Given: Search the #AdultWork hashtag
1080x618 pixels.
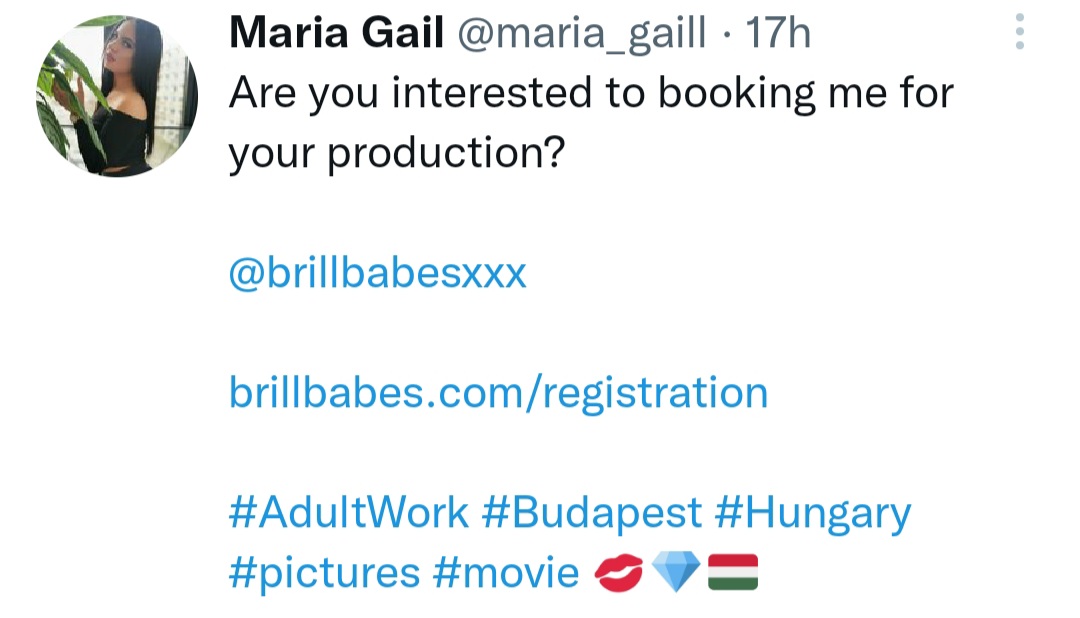Looking at the screenshot, I should (348, 513).
